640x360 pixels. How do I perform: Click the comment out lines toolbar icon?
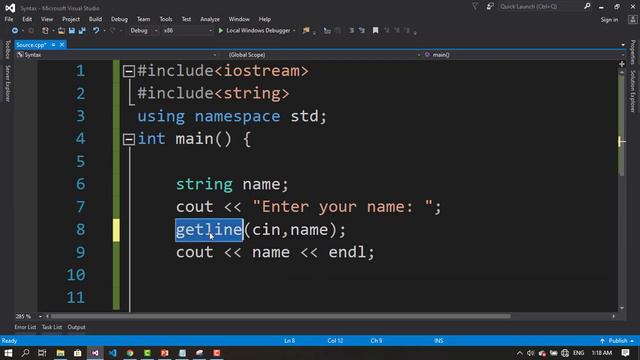(351, 31)
